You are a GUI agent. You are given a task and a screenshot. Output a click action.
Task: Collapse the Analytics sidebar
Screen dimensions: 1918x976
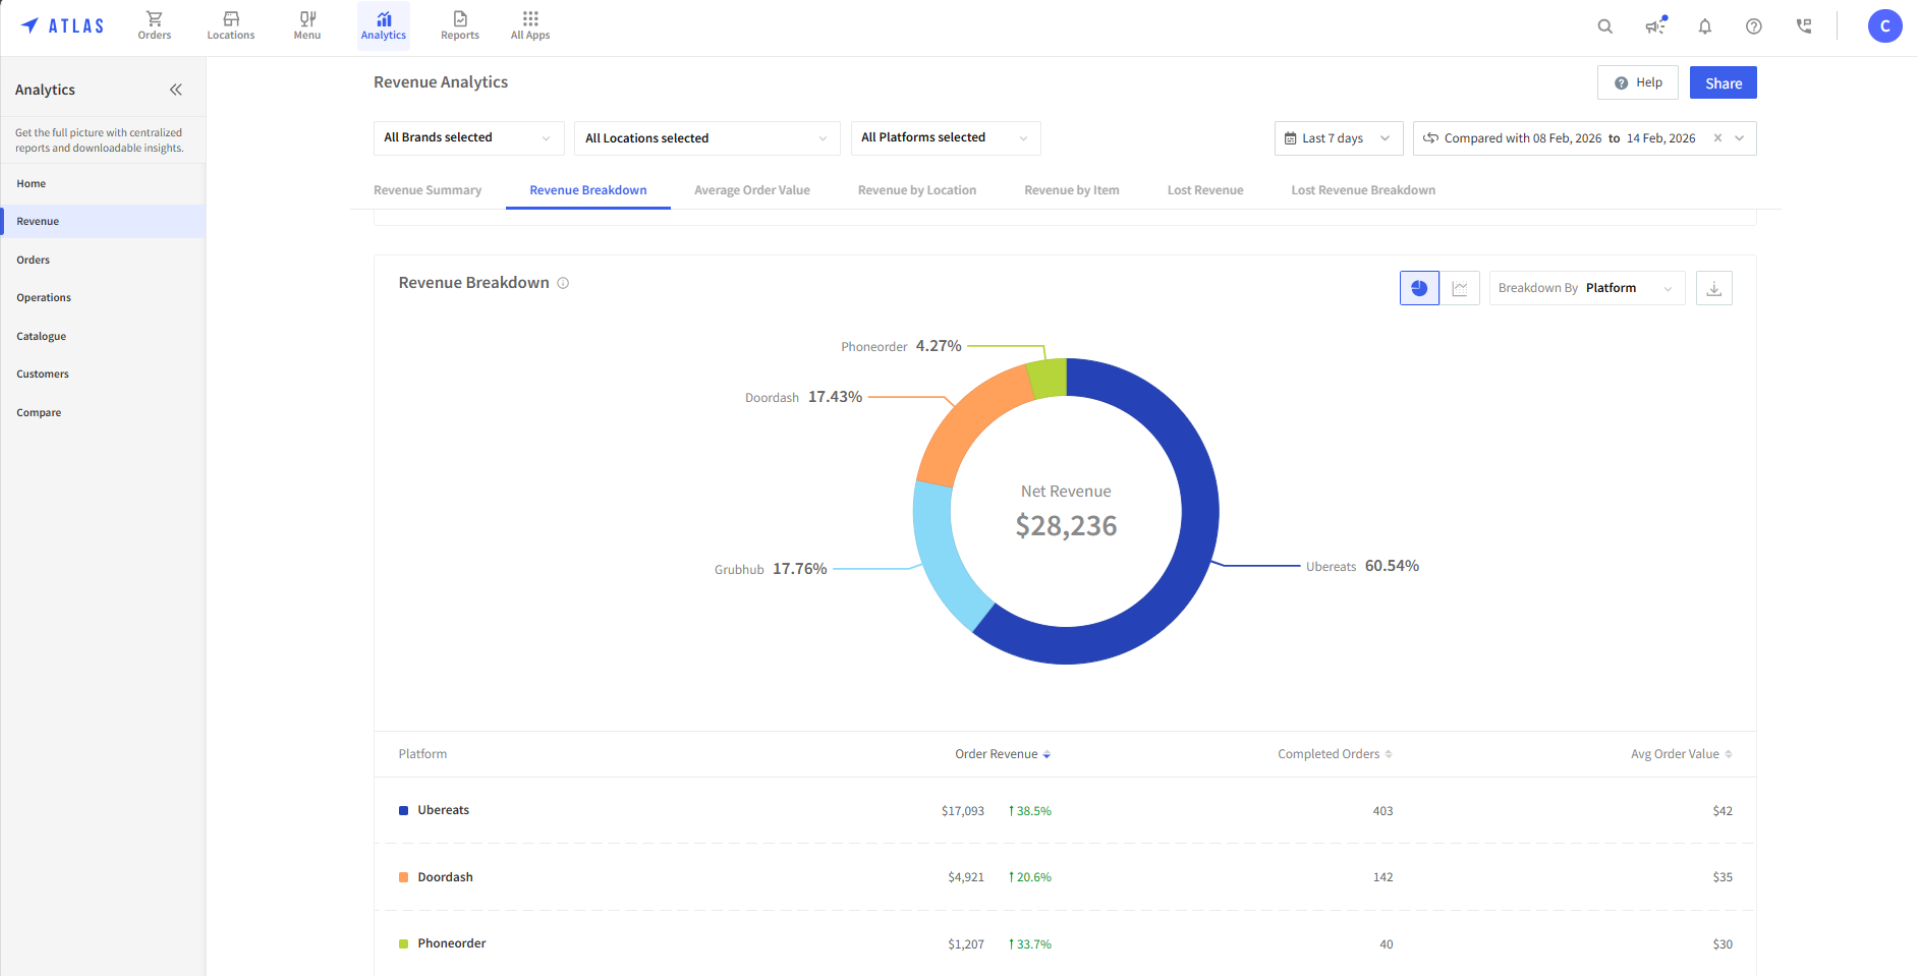176,89
